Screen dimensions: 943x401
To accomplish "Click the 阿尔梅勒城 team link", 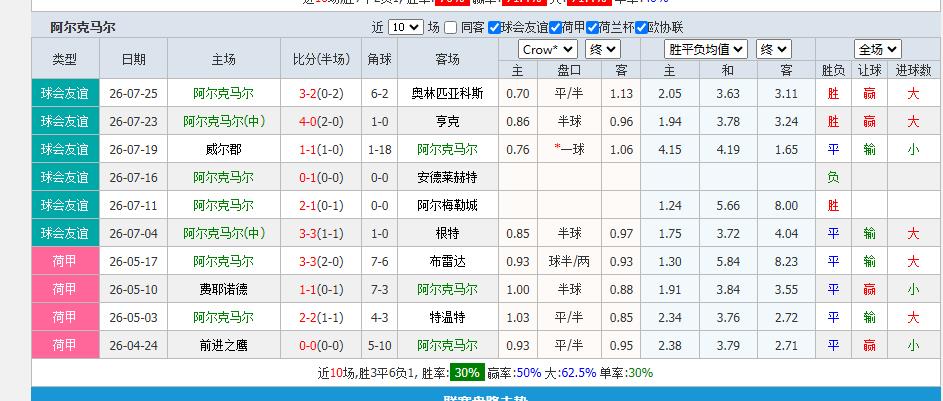I will point(447,206).
